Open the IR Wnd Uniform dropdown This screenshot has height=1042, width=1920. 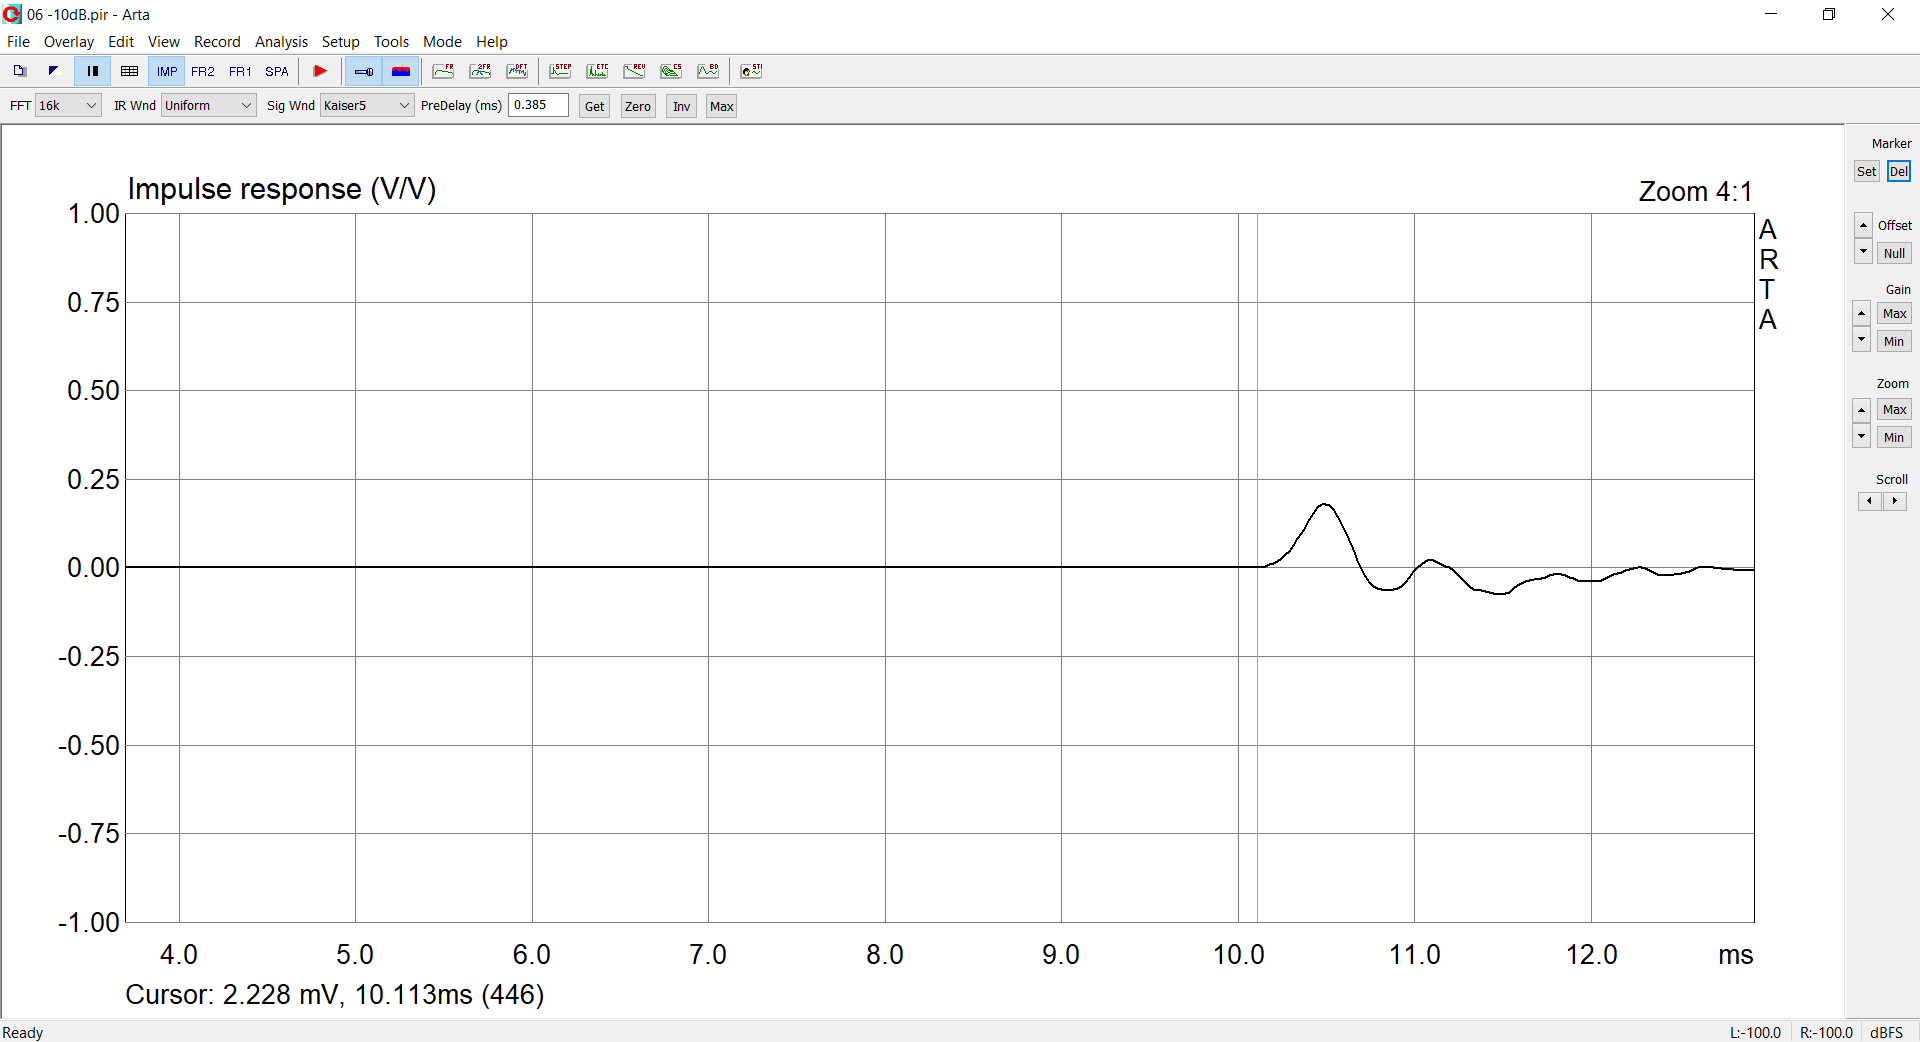pyautogui.click(x=208, y=105)
